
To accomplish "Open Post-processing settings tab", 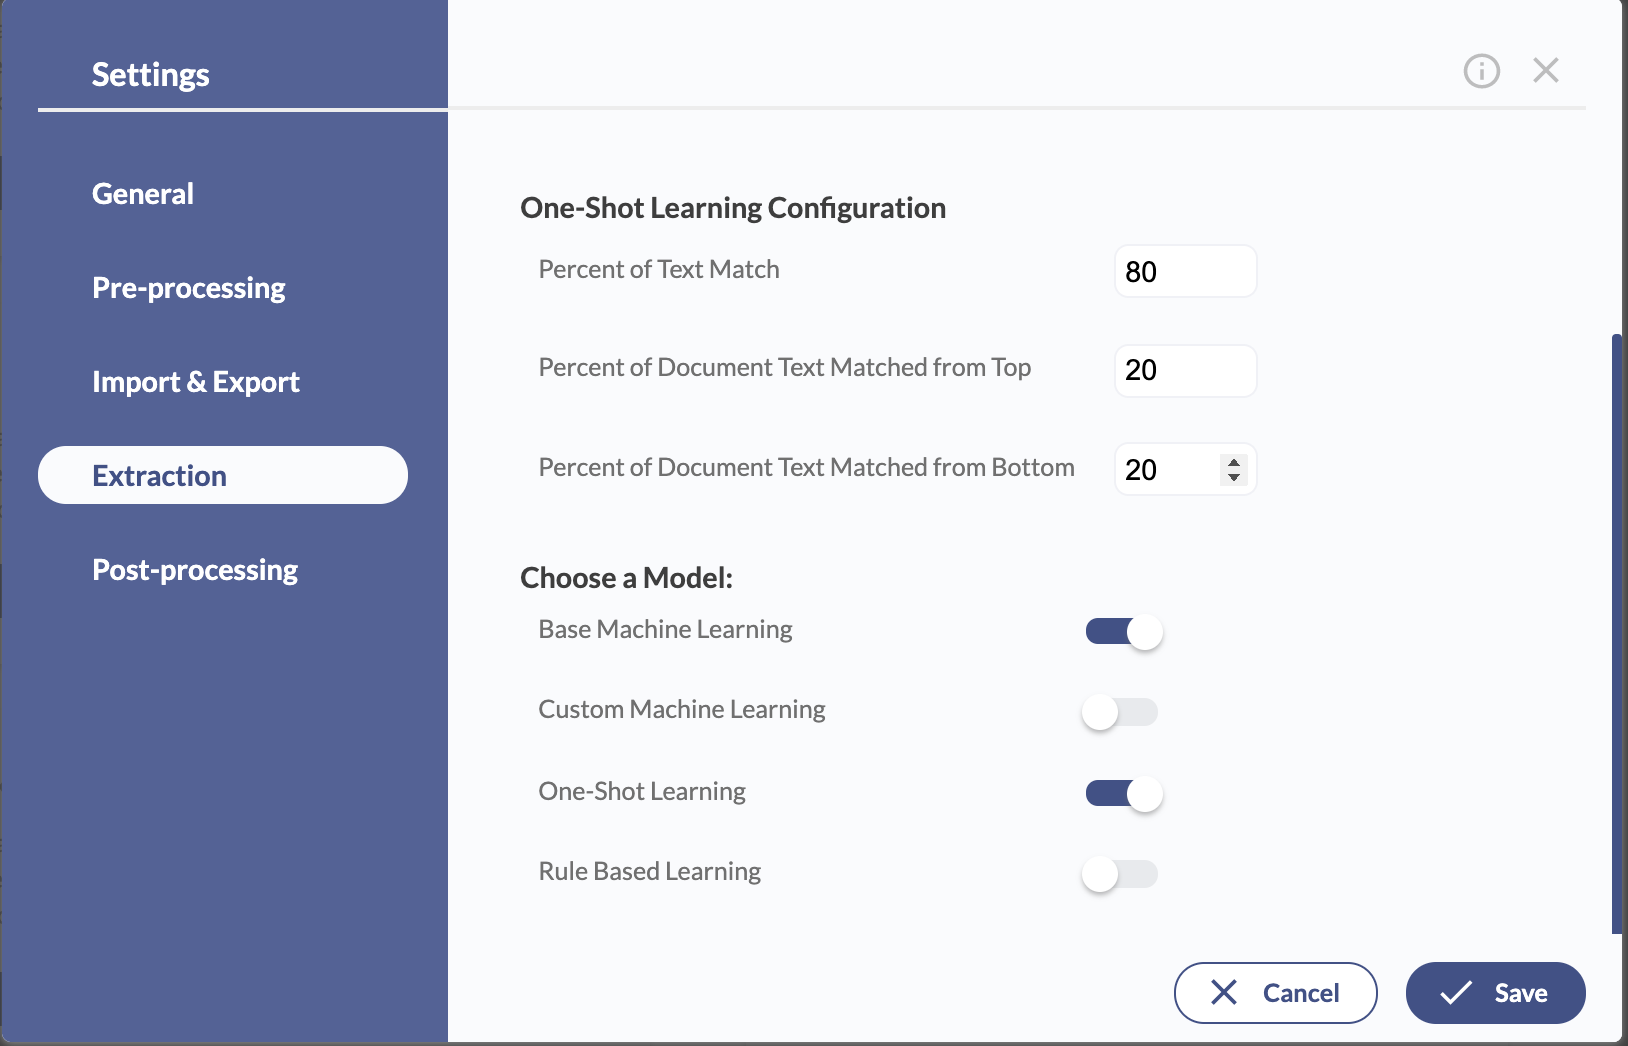I will coord(195,570).
